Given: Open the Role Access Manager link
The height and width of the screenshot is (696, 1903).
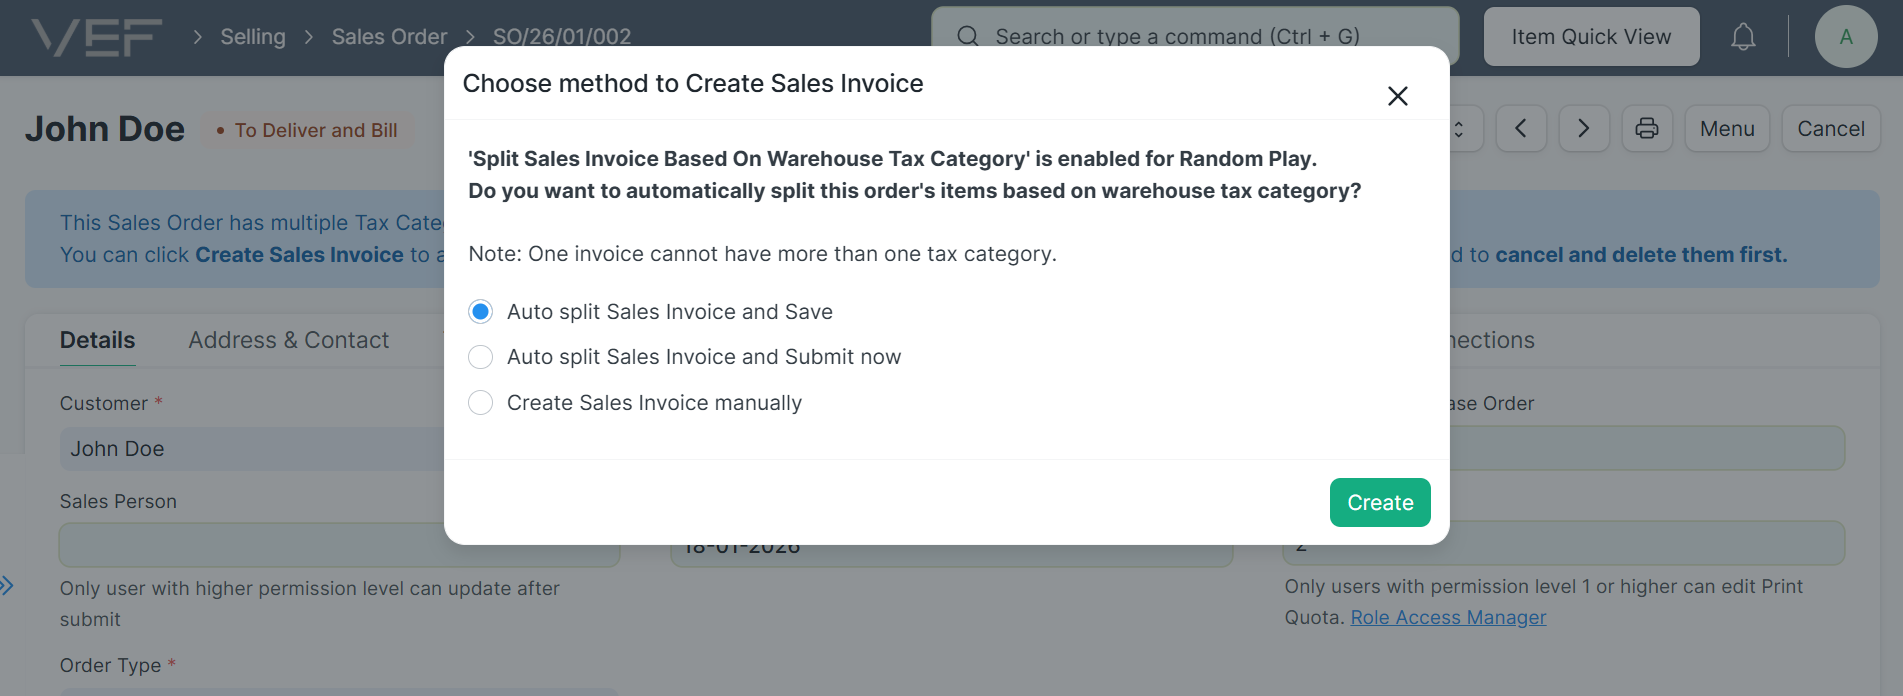Looking at the screenshot, I should pos(1448,618).
